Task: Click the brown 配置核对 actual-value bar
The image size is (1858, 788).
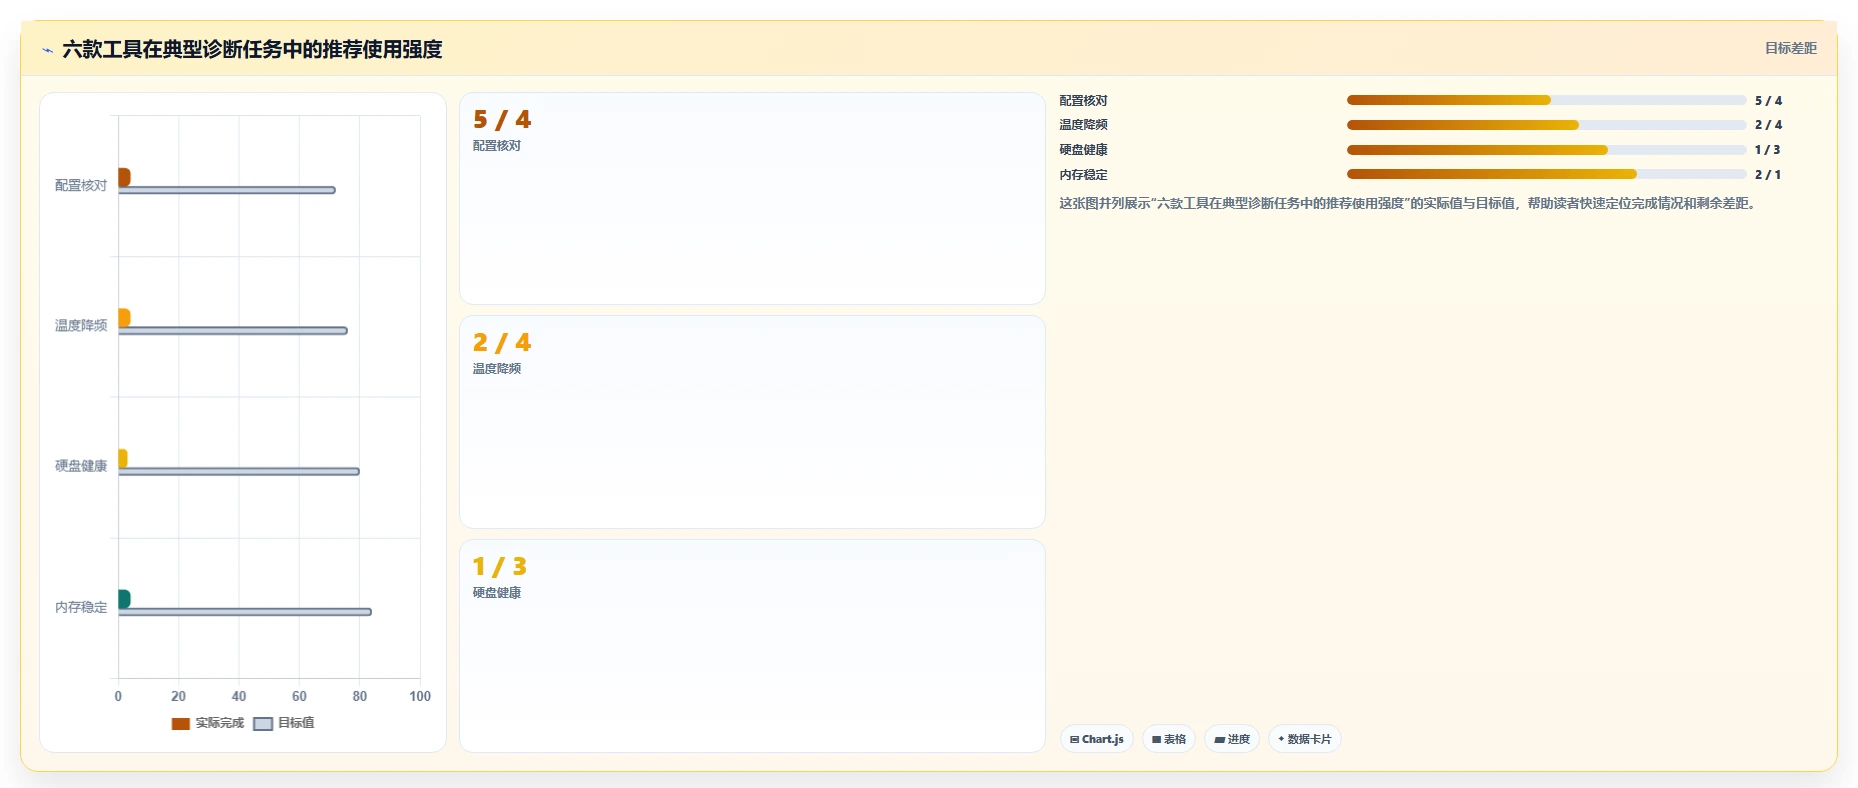Action: click(124, 177)
